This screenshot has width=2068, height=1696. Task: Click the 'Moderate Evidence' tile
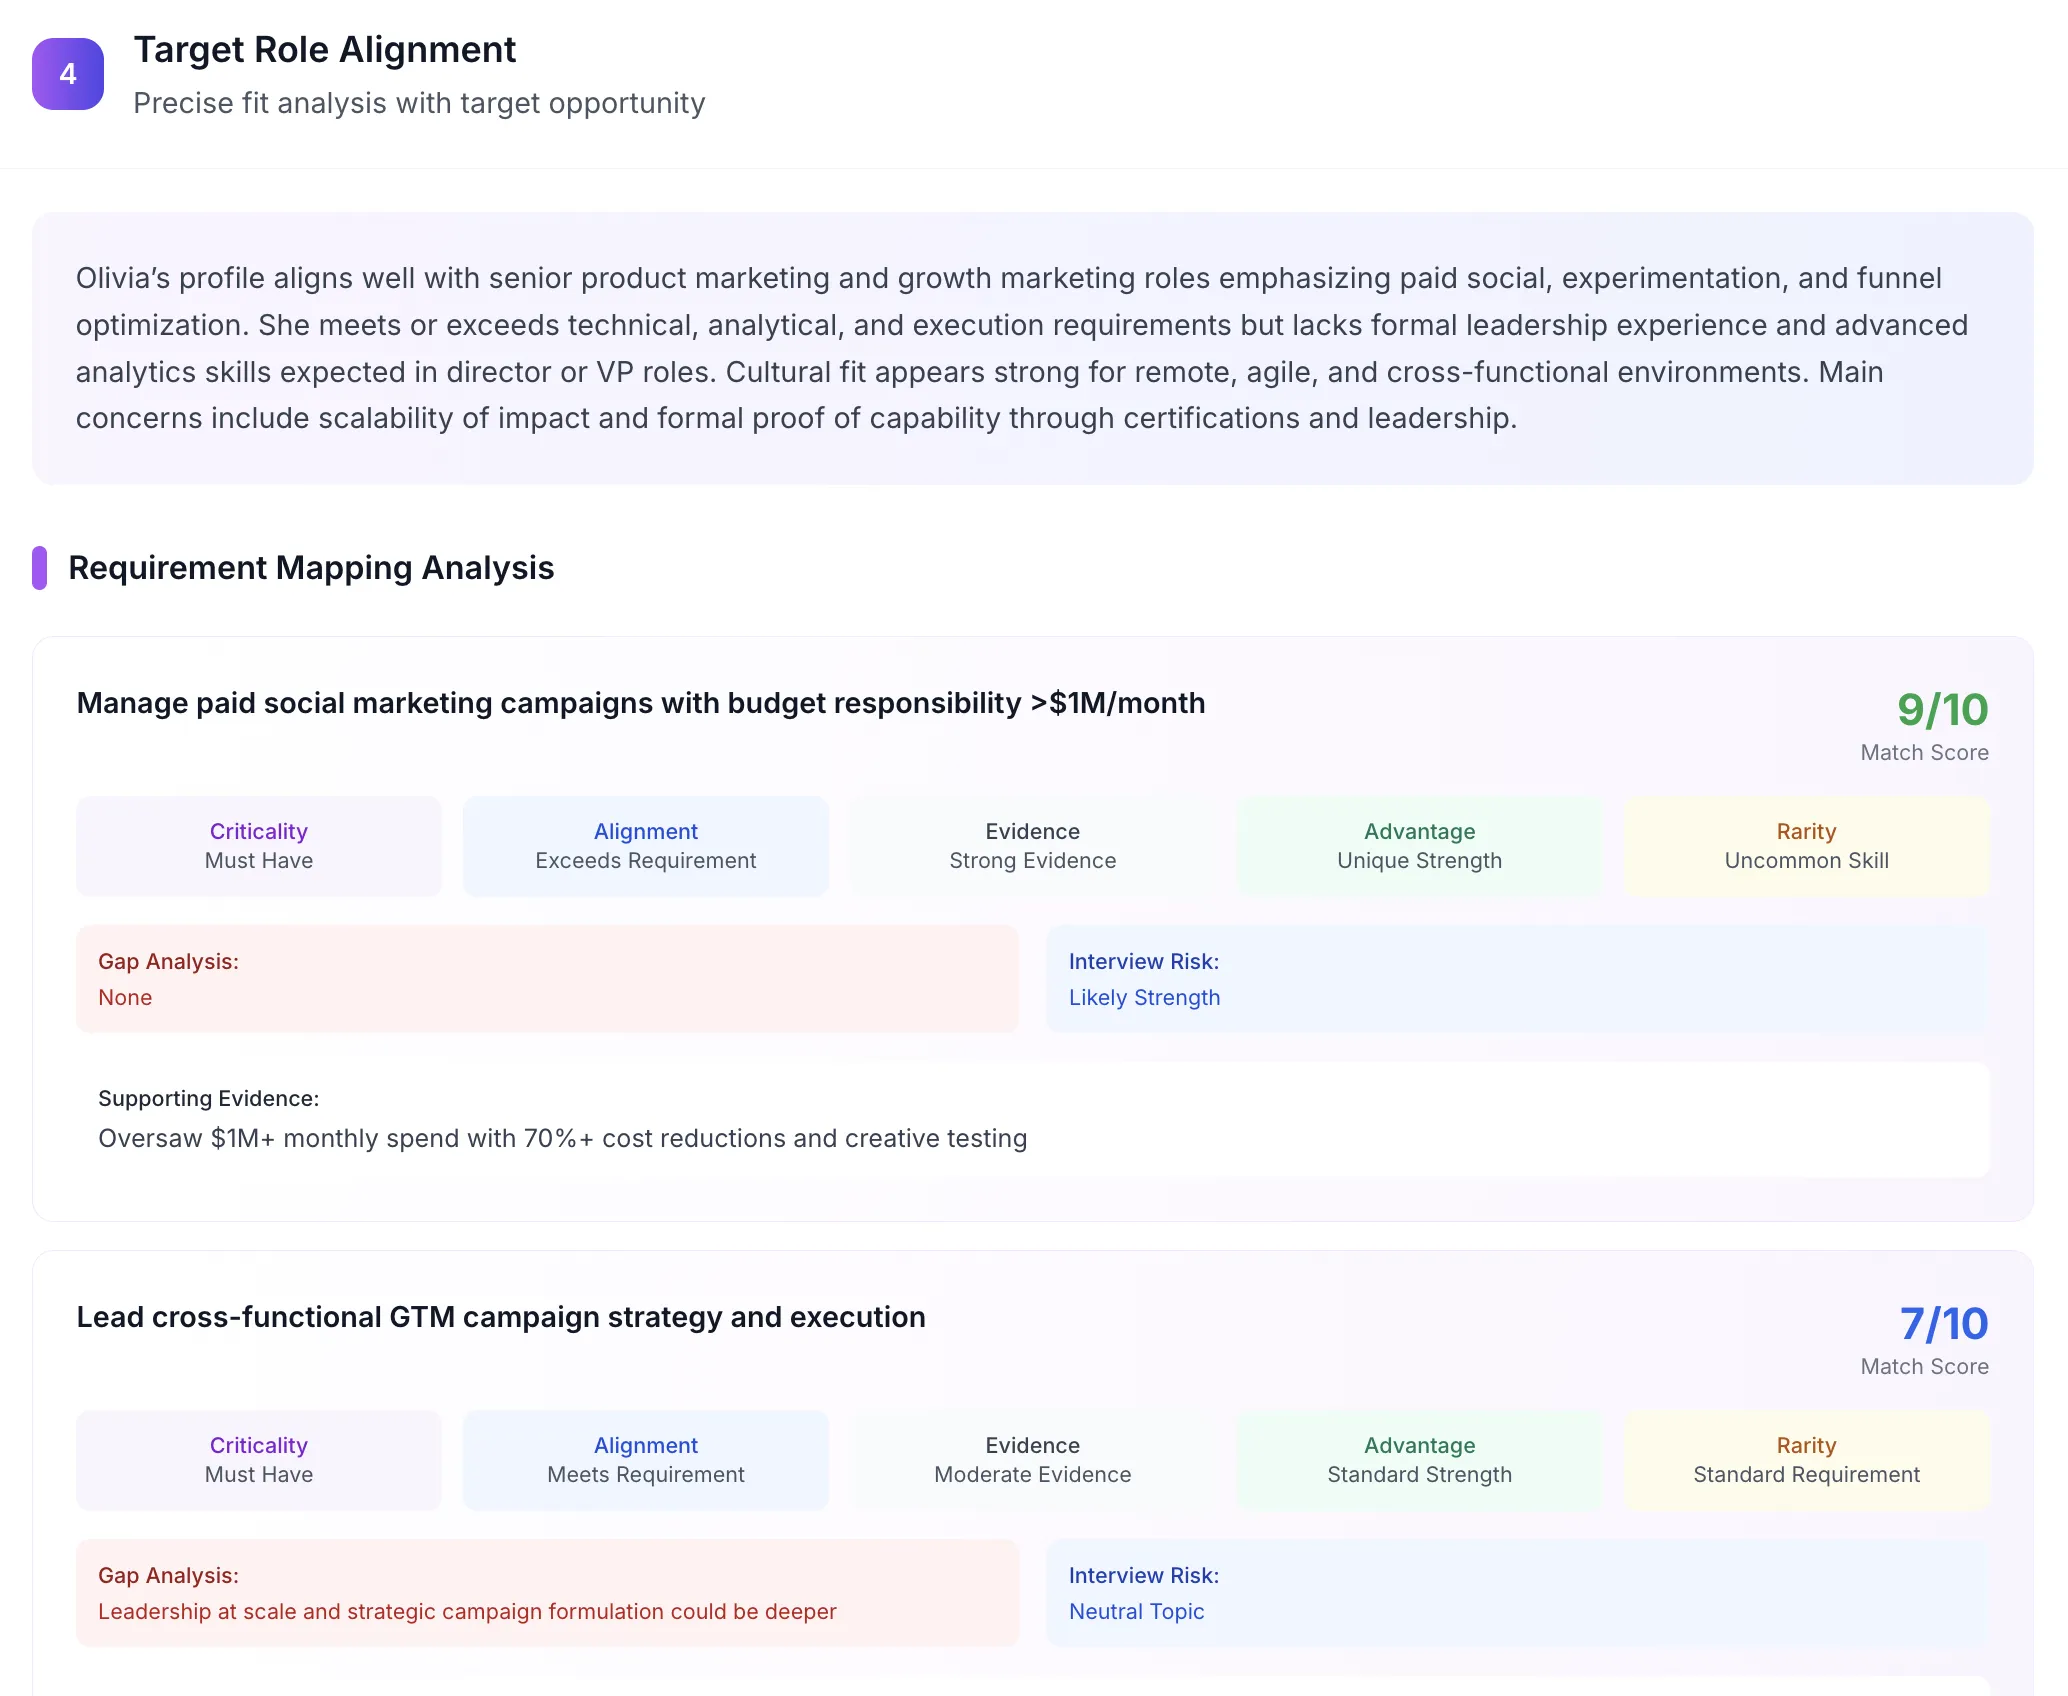(1033, 1460)
